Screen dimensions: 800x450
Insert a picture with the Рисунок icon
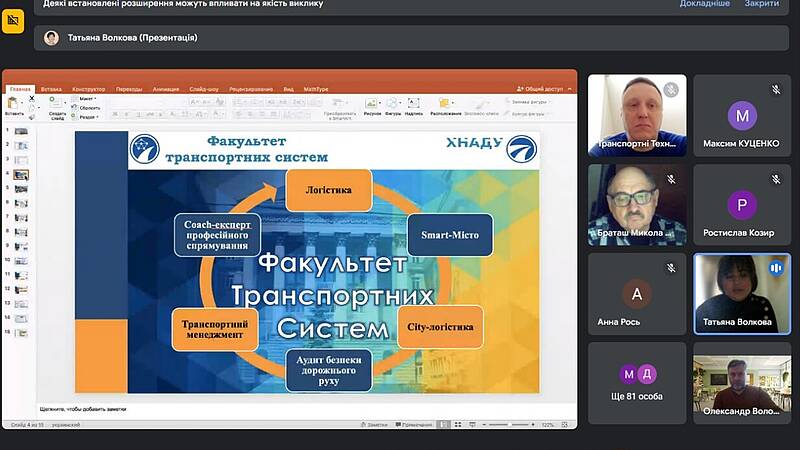(370, 104)
